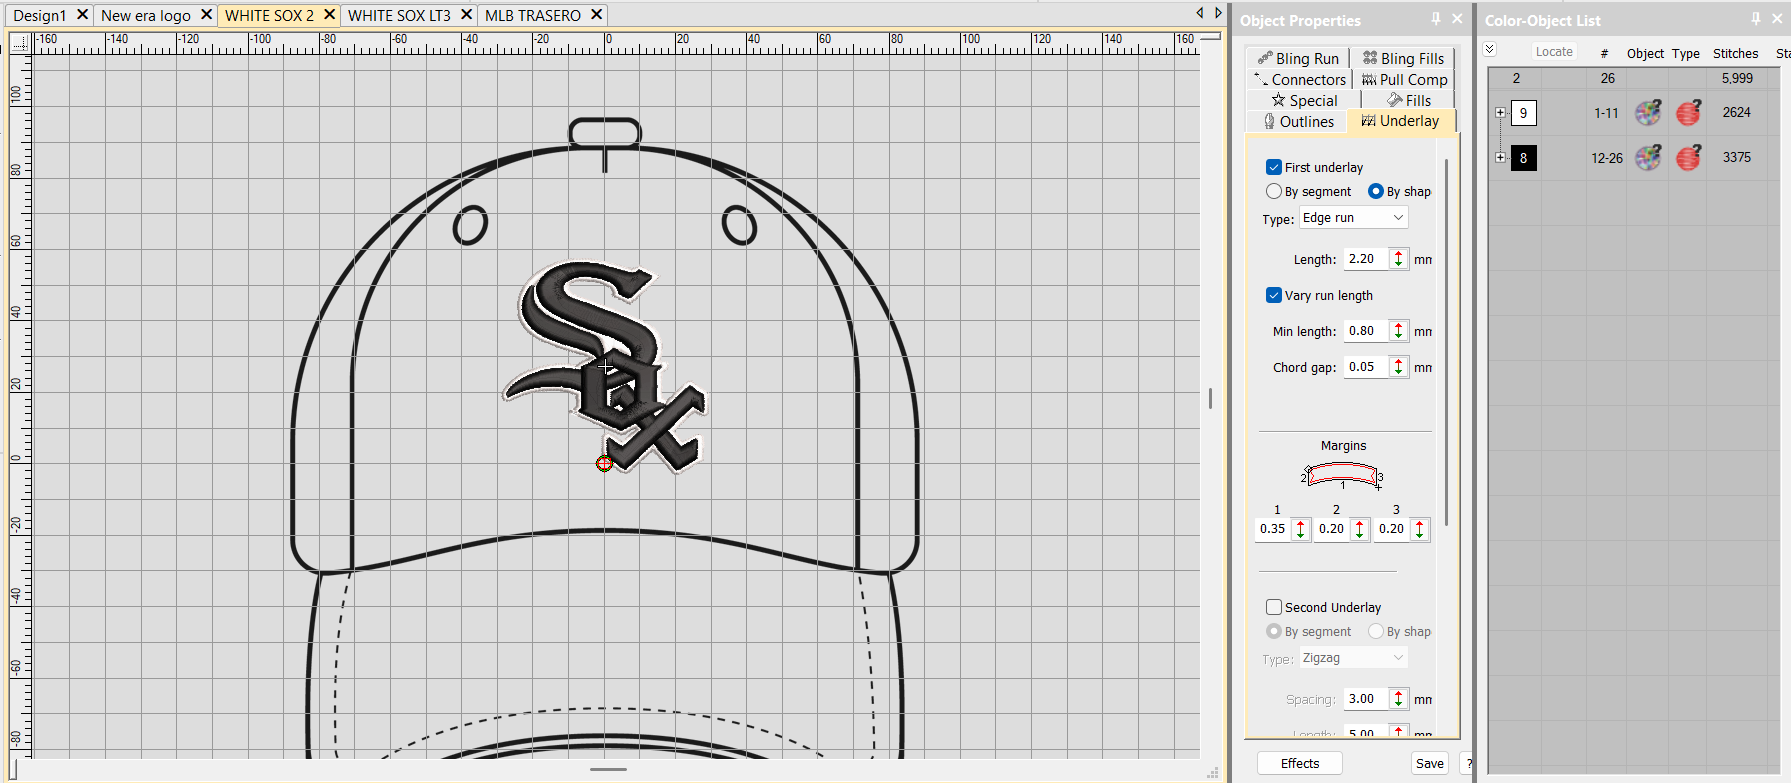
Task: Select the Underlay properties tab
Action: click(1401, 121)
